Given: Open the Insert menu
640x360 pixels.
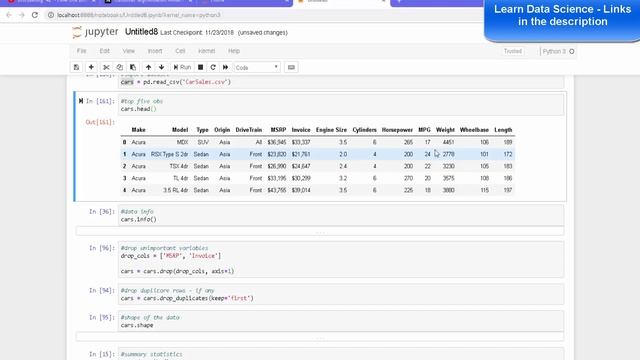Looking at the screenshot, I should [x=155, y=51].
